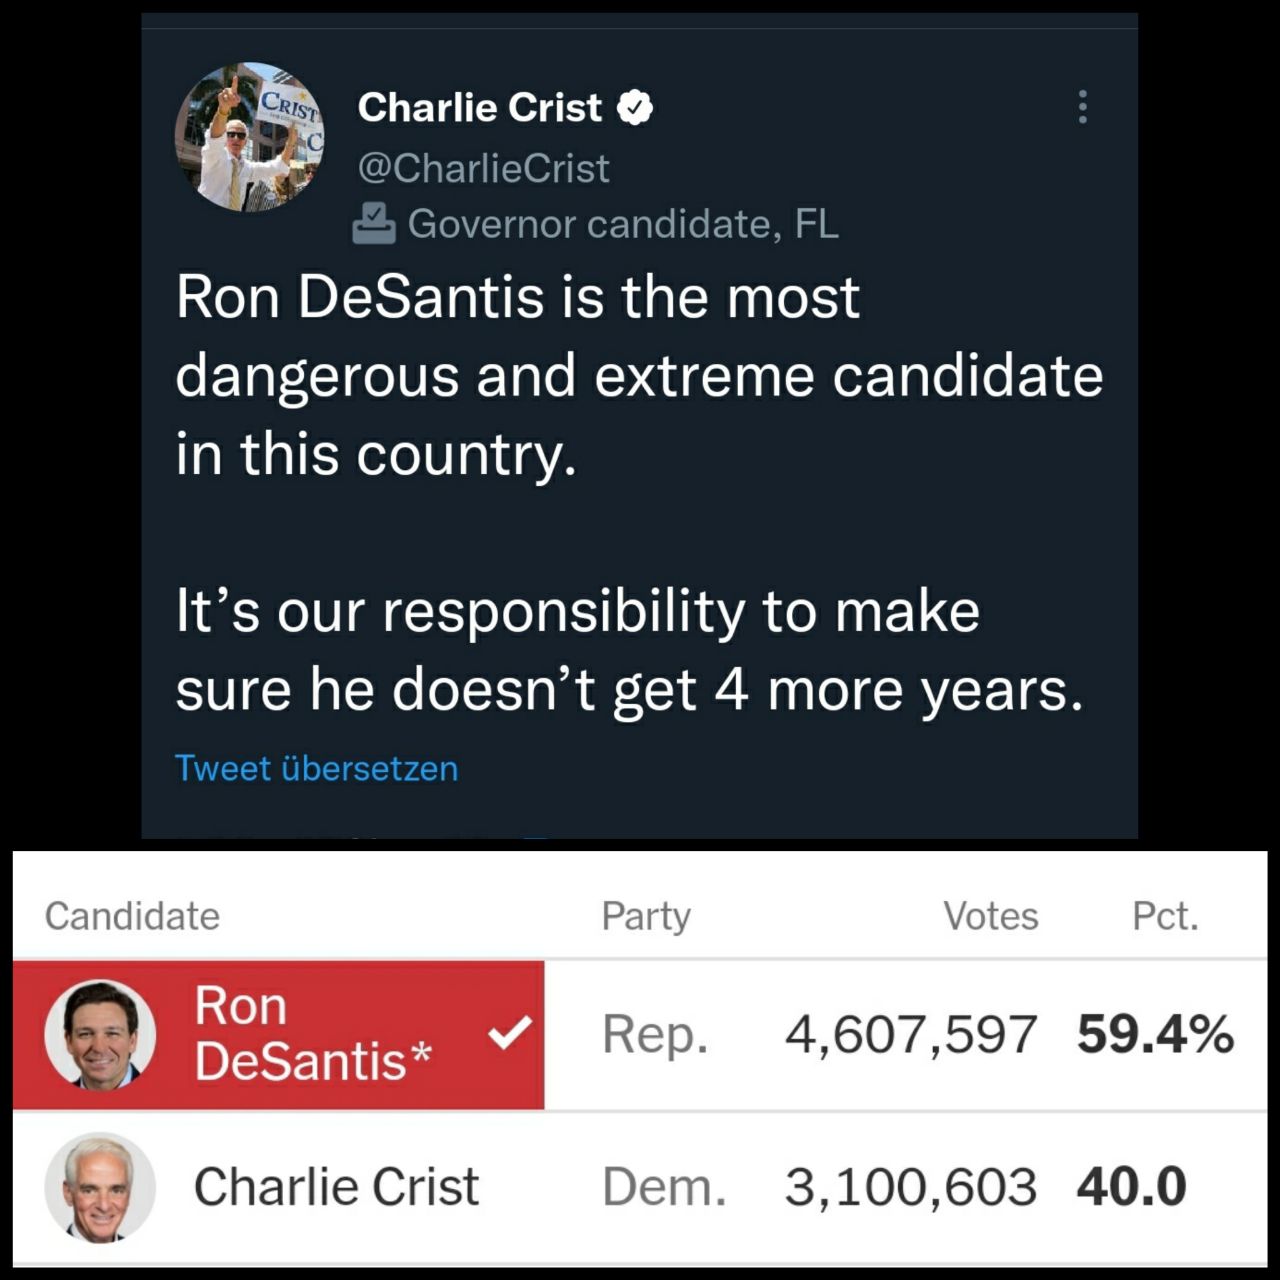Click the Candidate column header
1280x1280 pixels.
coord(132,916)
